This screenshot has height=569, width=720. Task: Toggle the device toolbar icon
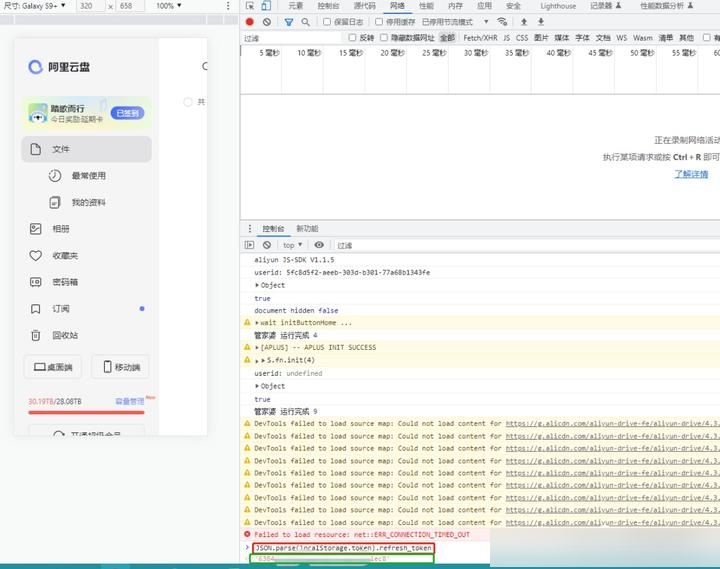266,6
